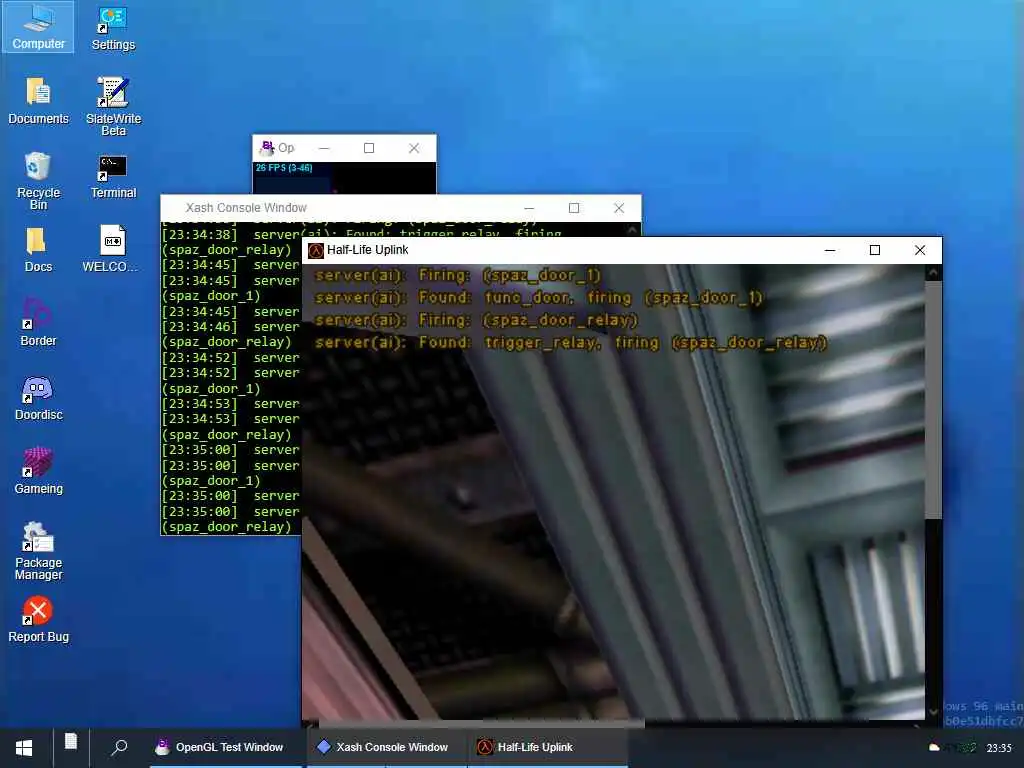Click the OpenGL window title bar icon
The image size is (1024, 768).
(266, 148)
